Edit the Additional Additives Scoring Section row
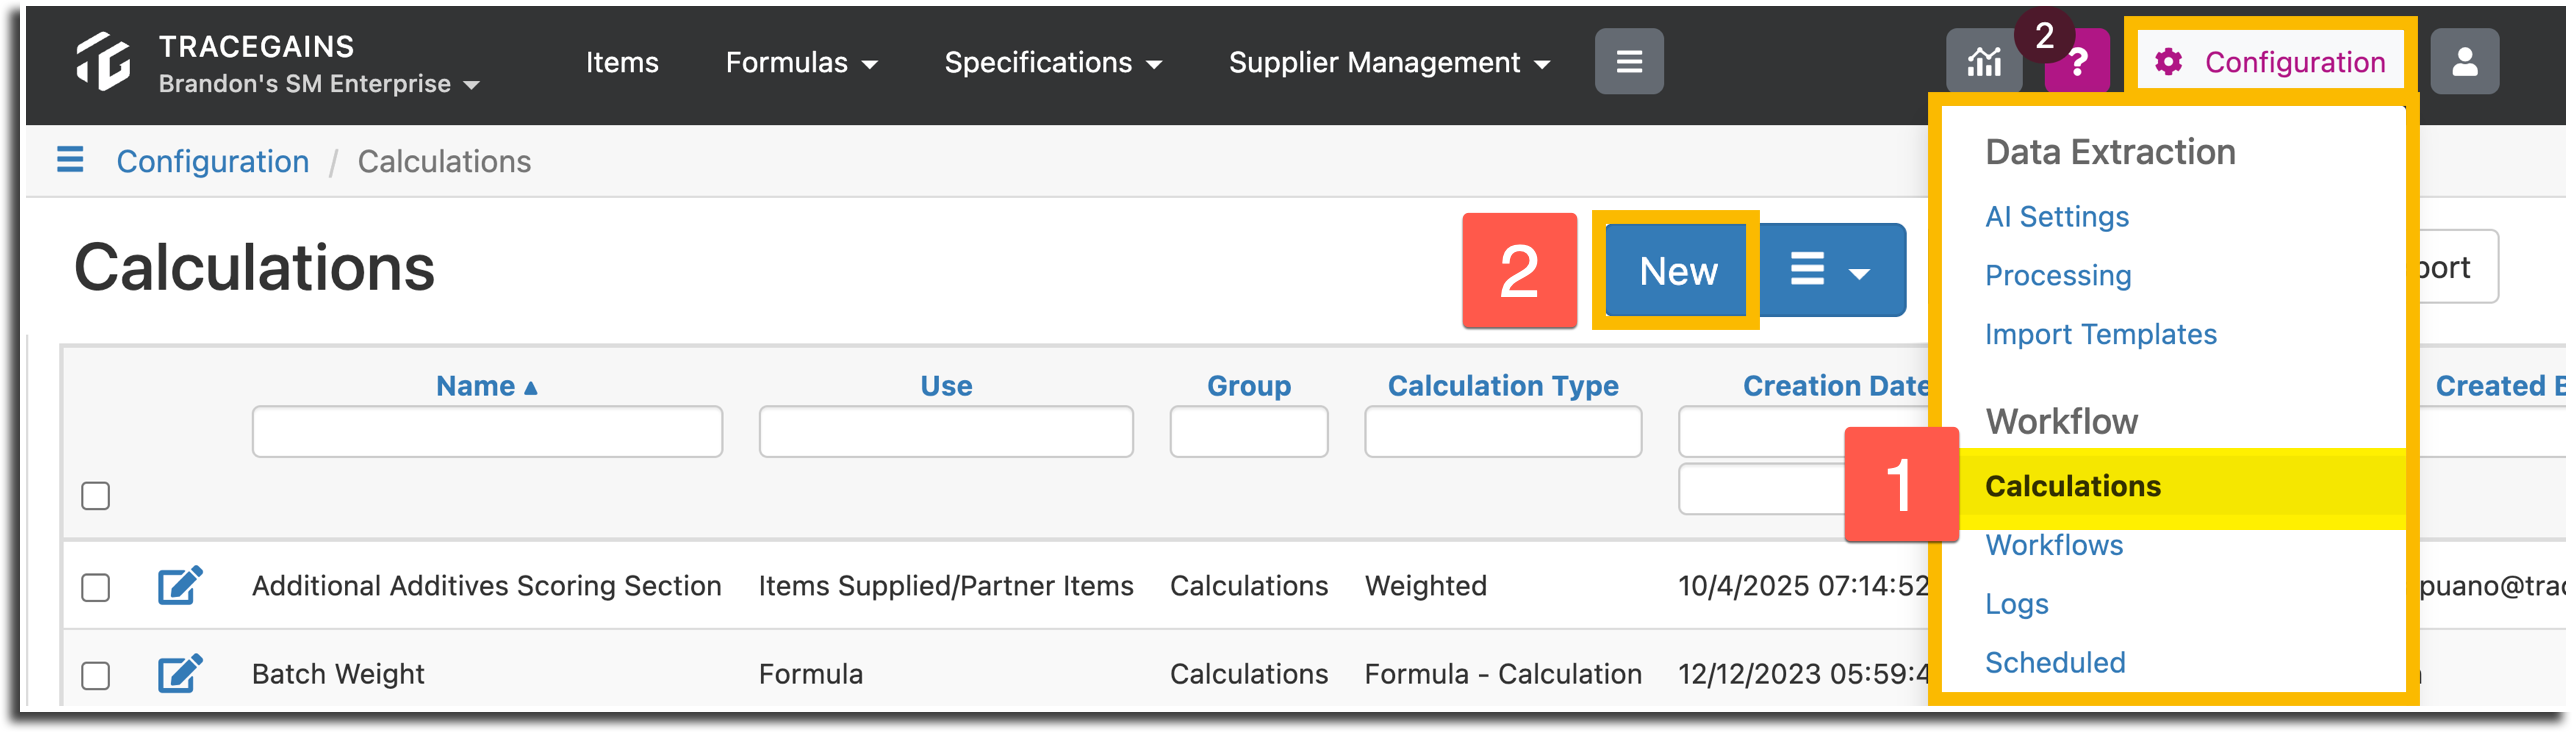The width and height of the screenshot is (2572, 732). [180, 585]
